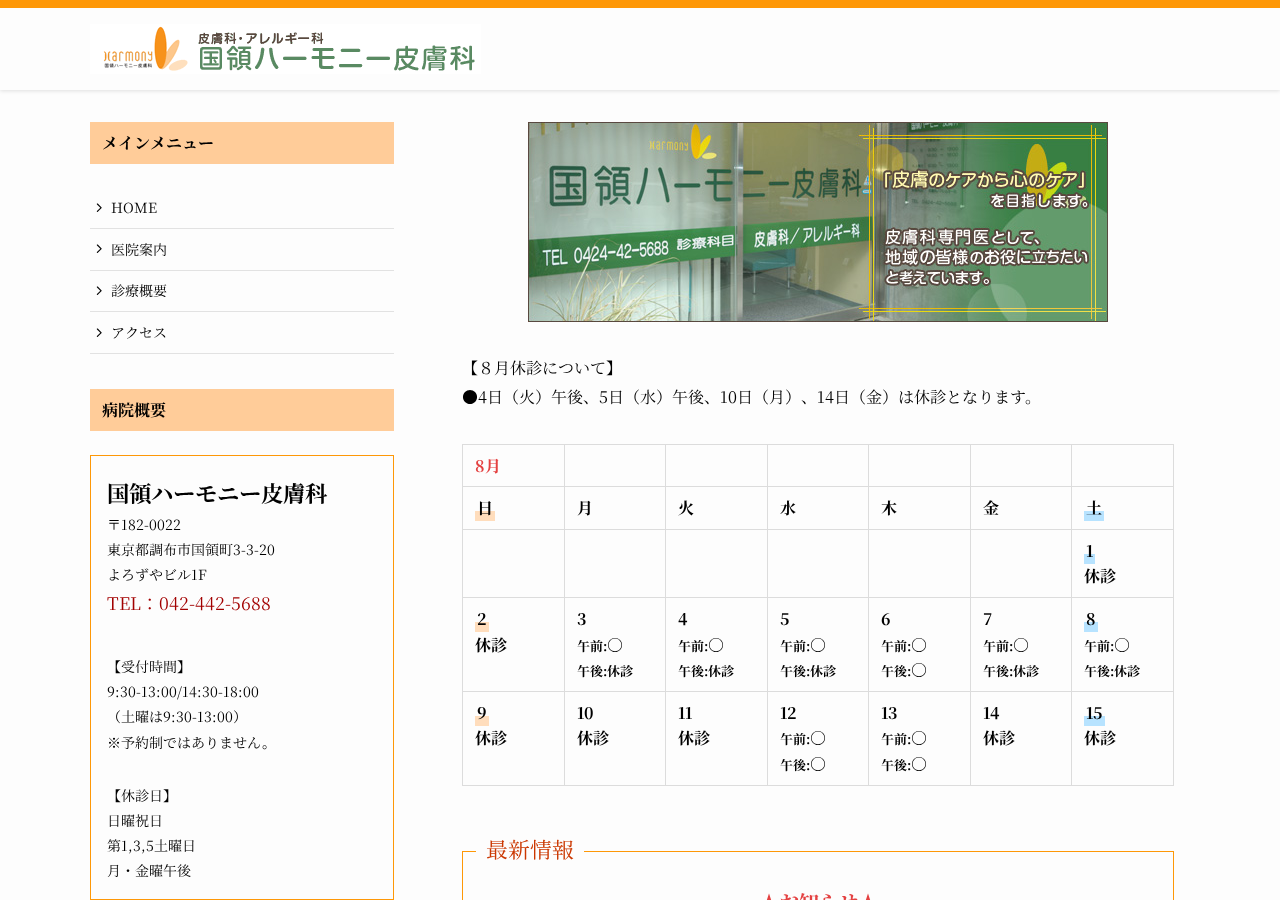The image size is (1280, 900).
Task: Click calendar date 4 cell
Action: point(716,645)
